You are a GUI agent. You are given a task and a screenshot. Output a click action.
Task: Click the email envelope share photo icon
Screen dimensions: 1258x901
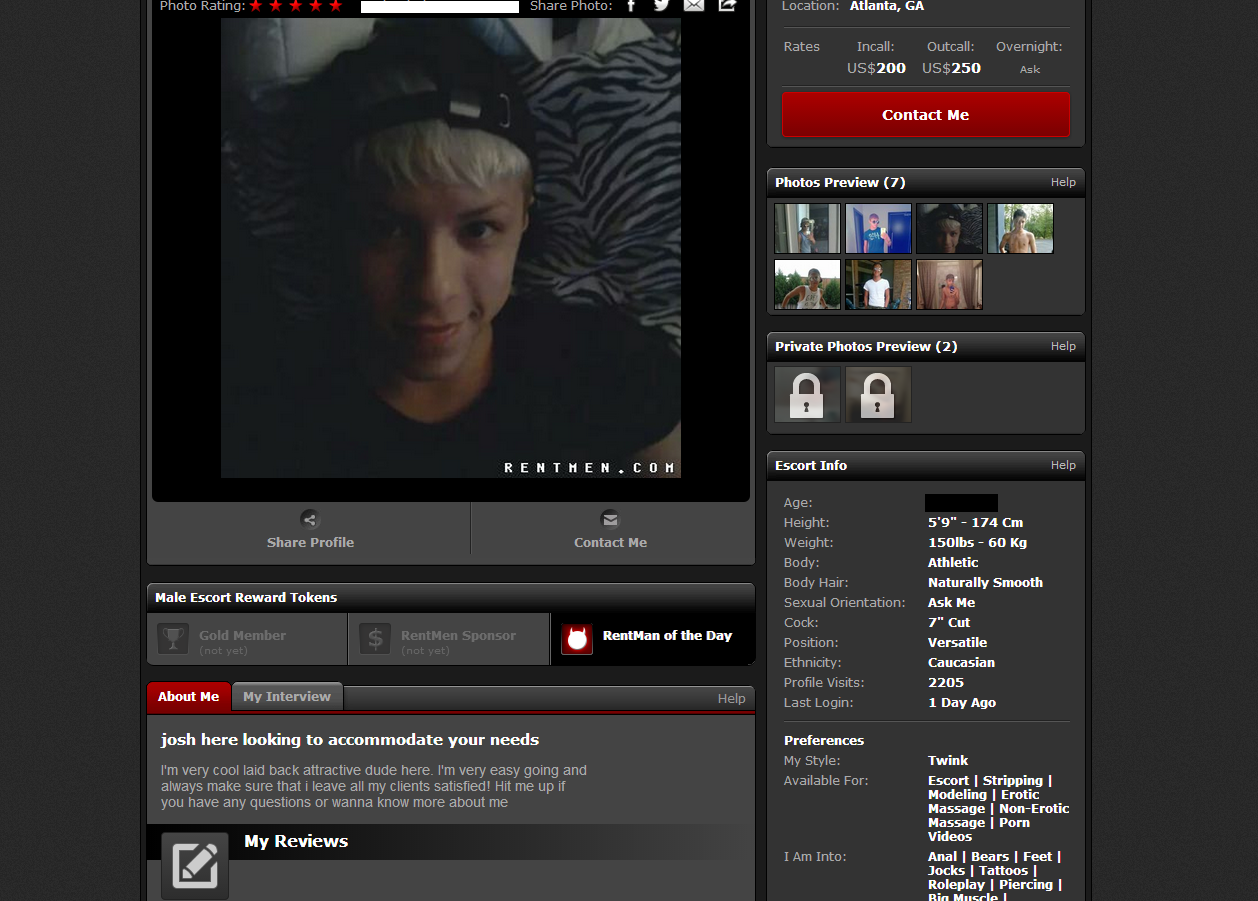(694, 5)
